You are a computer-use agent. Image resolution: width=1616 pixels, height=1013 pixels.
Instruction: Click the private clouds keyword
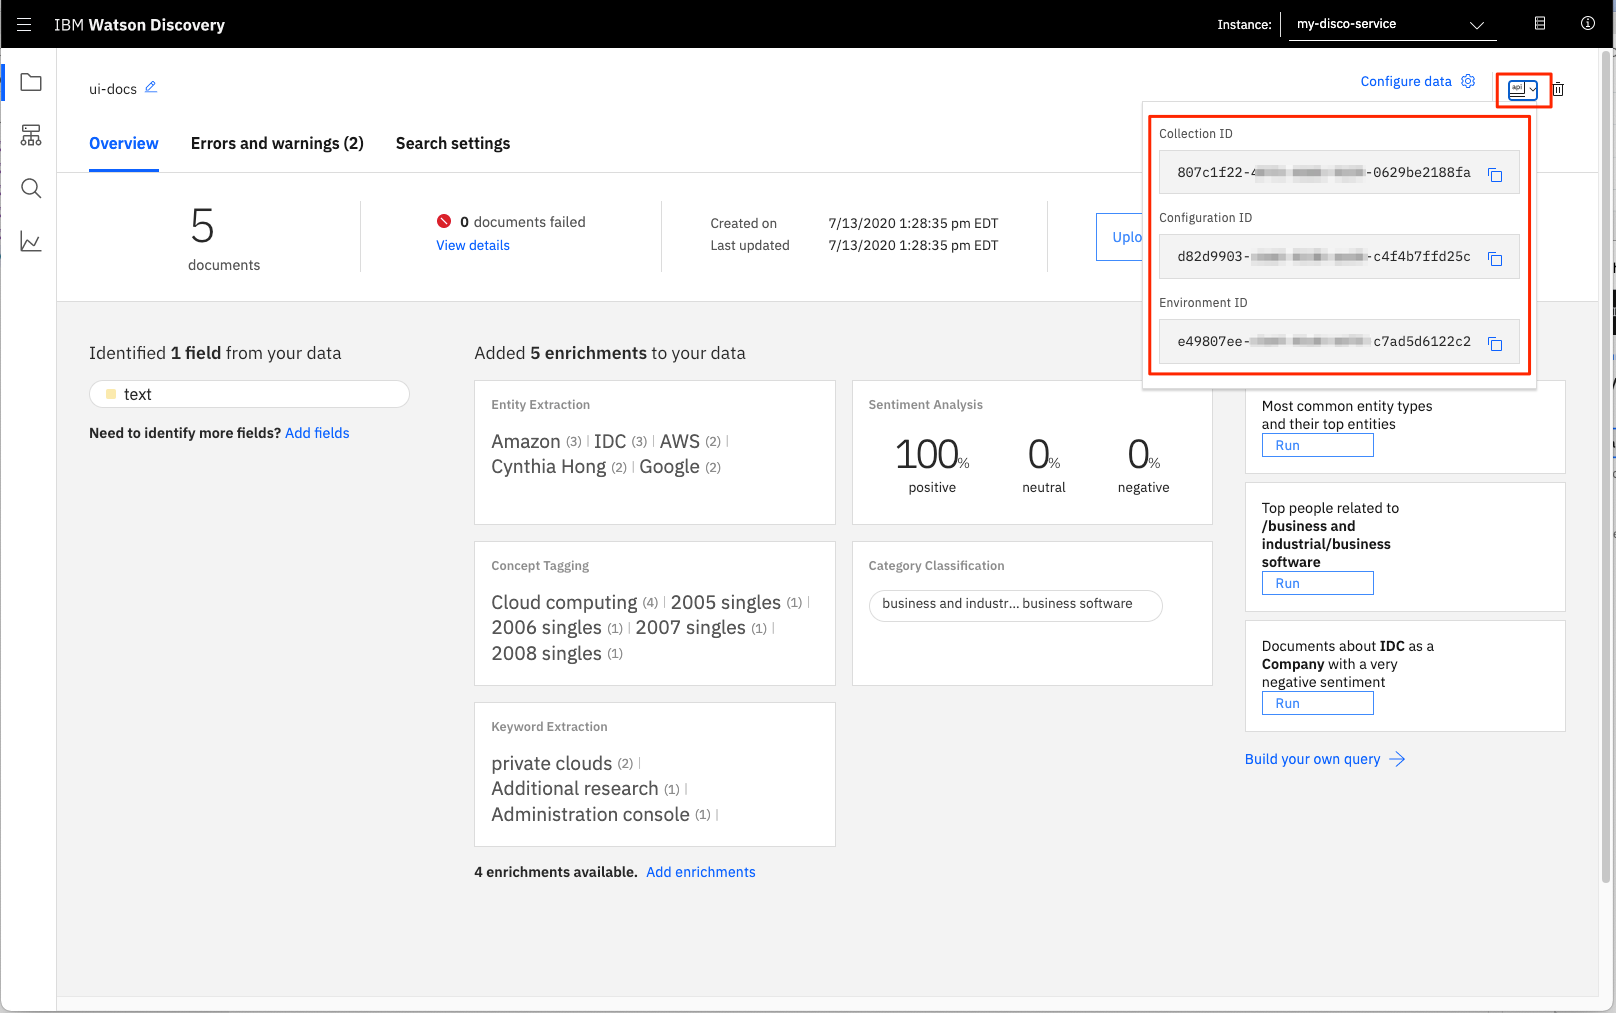point(552,763)
